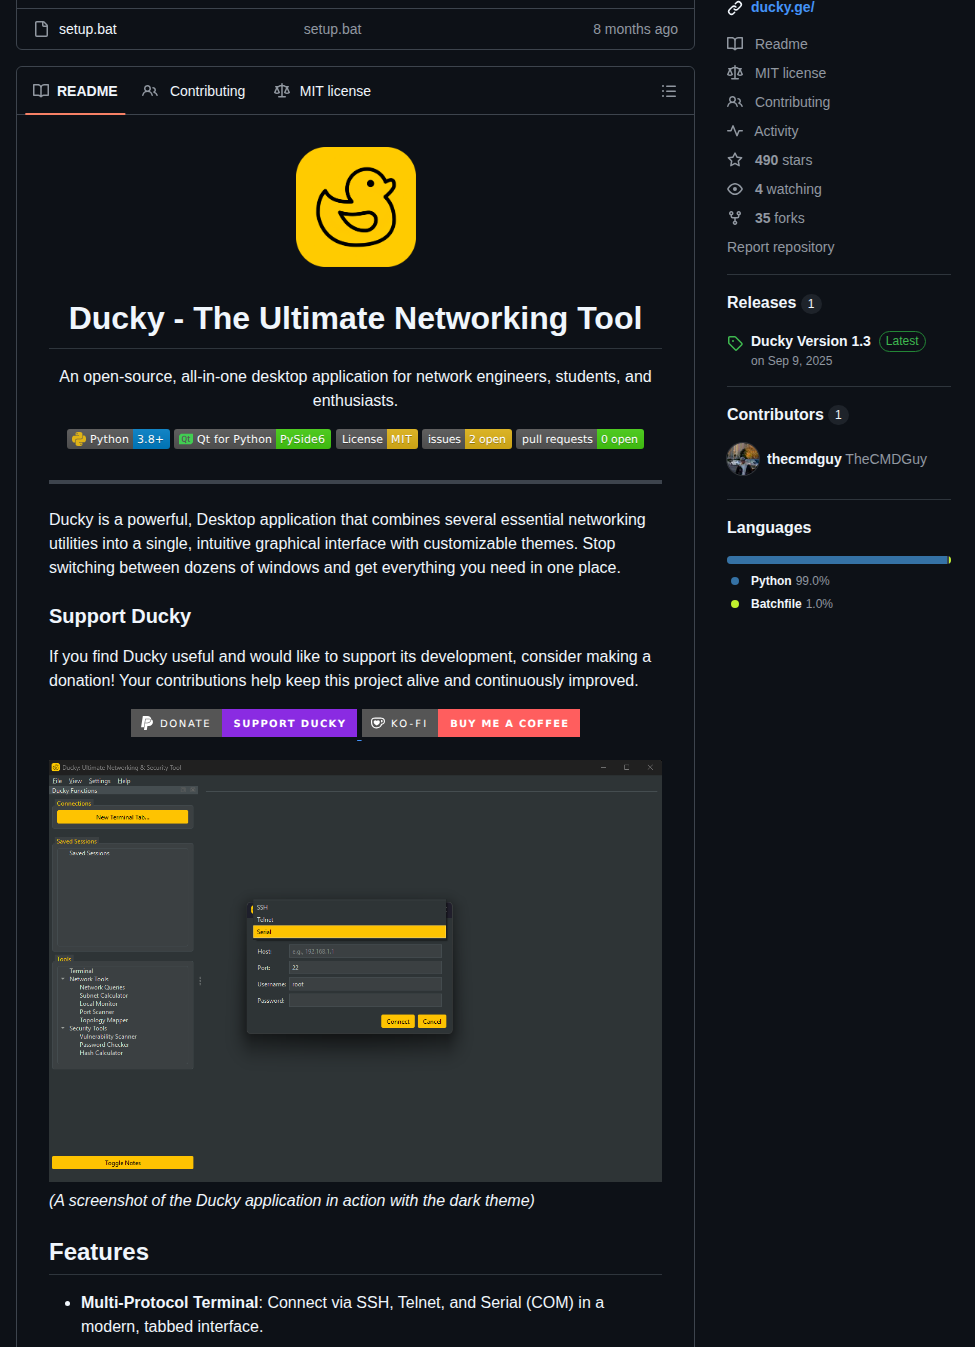Open the repository Activity link
Screen dimensions: 975x1347
pos(776,131)
